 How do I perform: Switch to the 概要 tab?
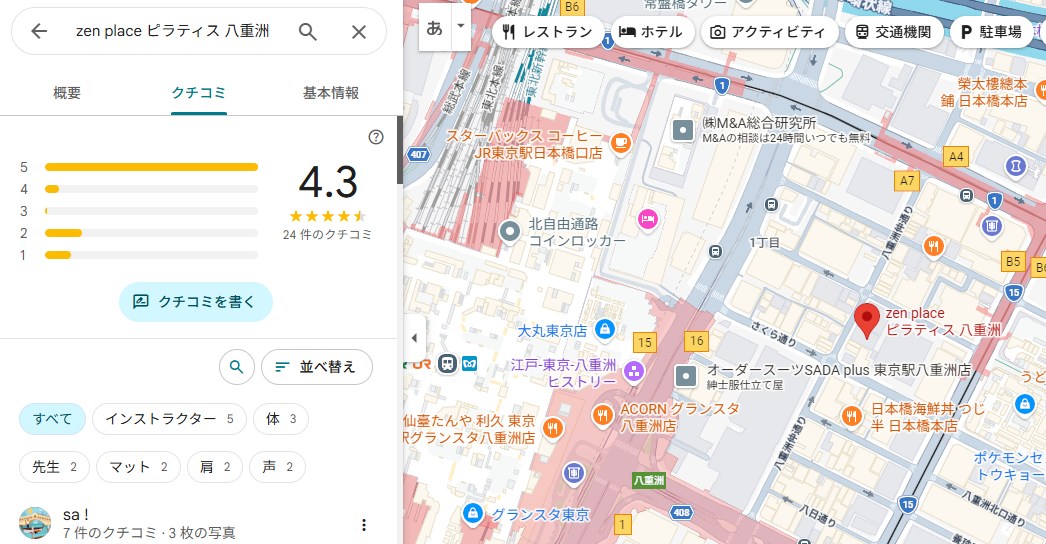(x=67, y=93)
